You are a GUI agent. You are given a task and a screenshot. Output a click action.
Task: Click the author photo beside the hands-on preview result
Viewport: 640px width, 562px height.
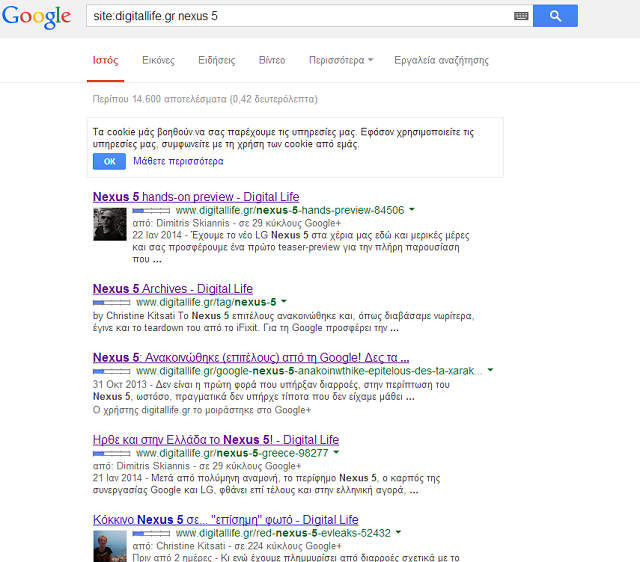[x=110, y=224]
